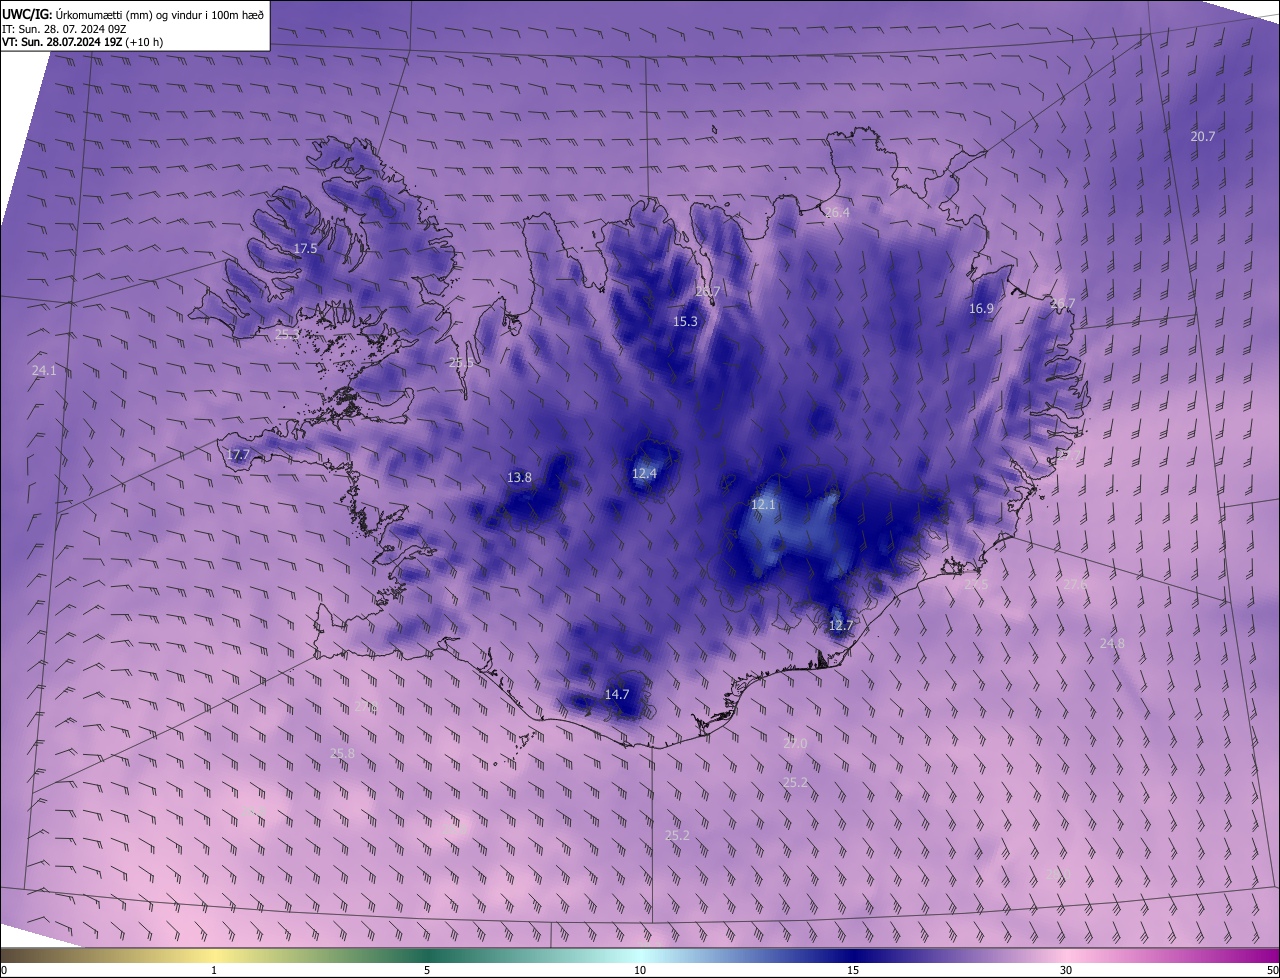
Task: Click the color bar at the 50 tick
Action: pos(1272,970)
